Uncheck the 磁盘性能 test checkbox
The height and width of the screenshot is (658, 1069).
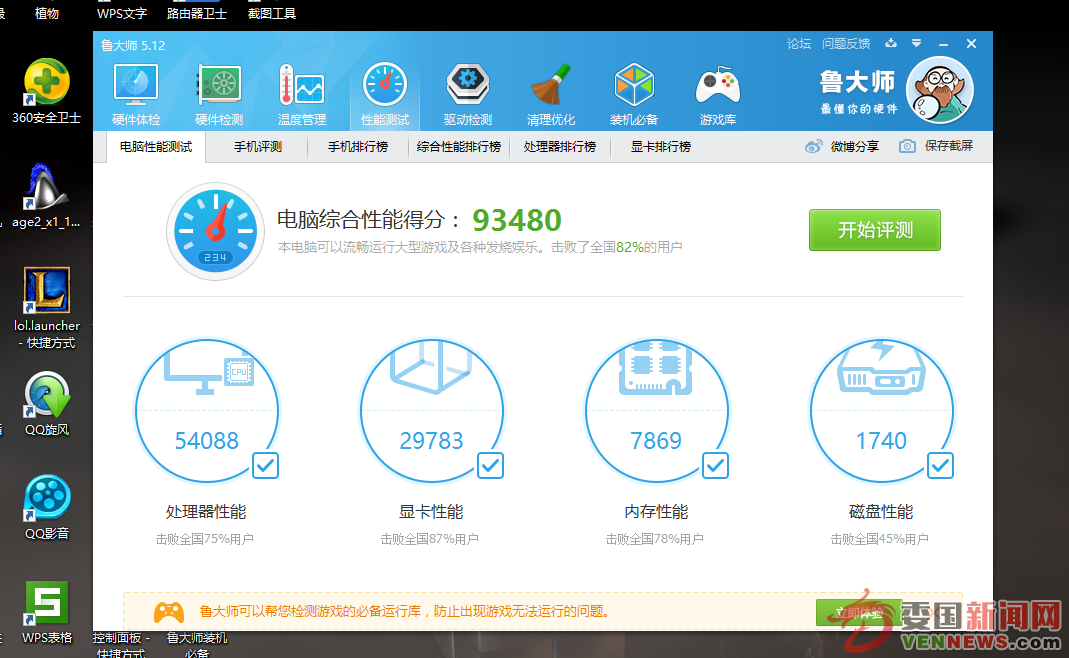coord(940,466)
